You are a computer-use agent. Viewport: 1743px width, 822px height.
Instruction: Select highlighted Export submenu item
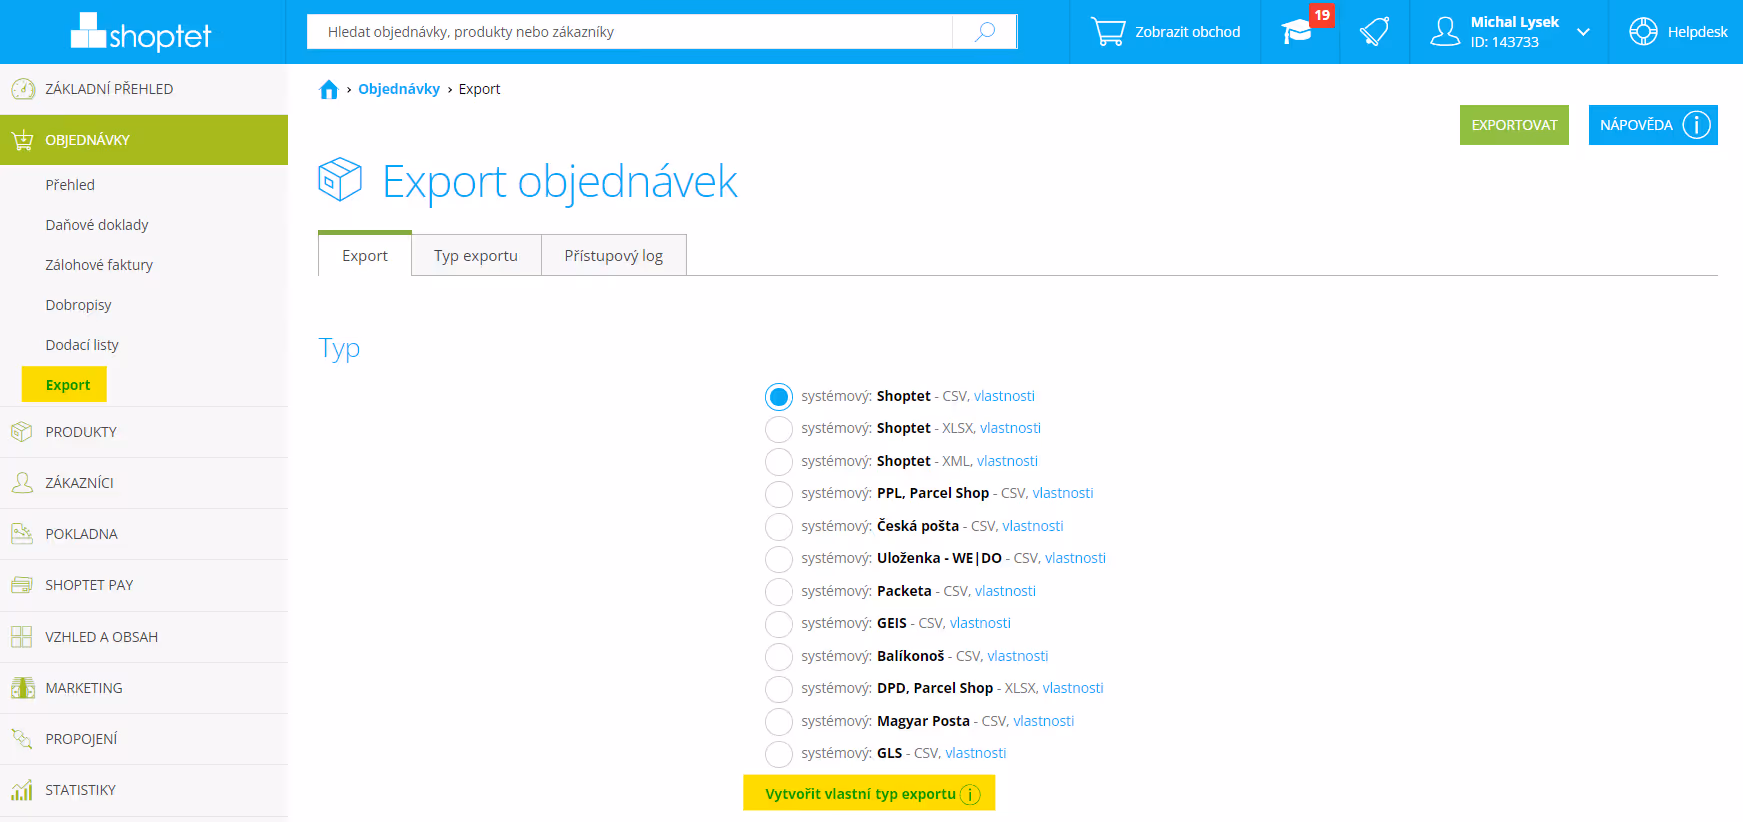[x=64, y=385]
